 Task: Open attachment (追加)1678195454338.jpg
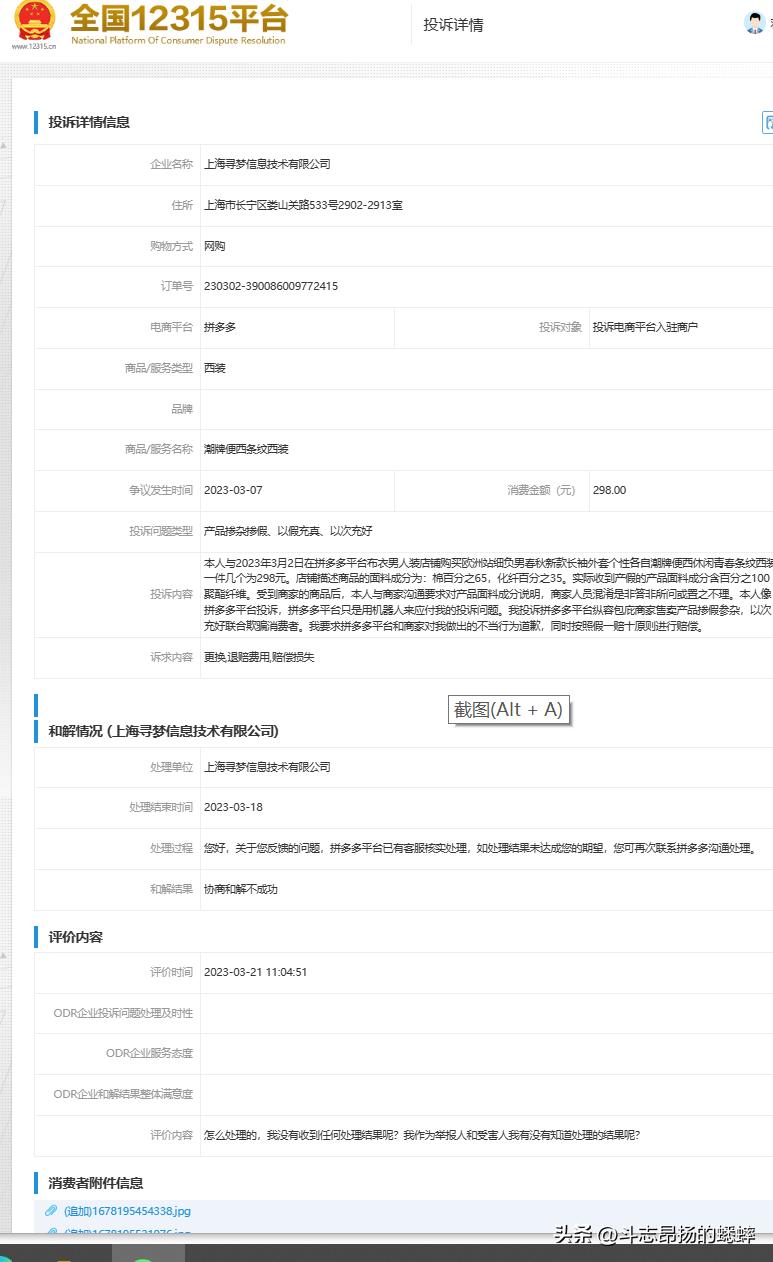(x=127, y=1211)
